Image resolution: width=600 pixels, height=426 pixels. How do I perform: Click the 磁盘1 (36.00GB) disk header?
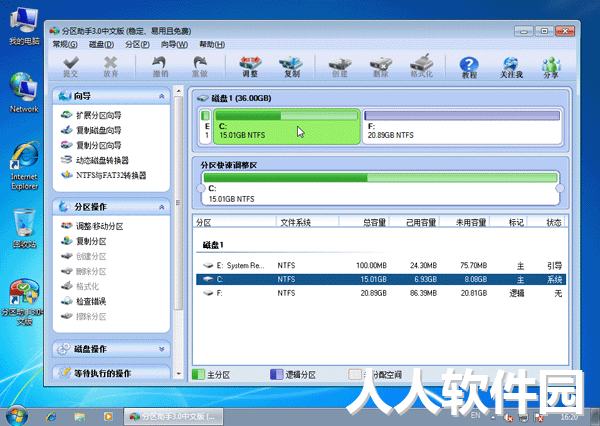point(234,98)
